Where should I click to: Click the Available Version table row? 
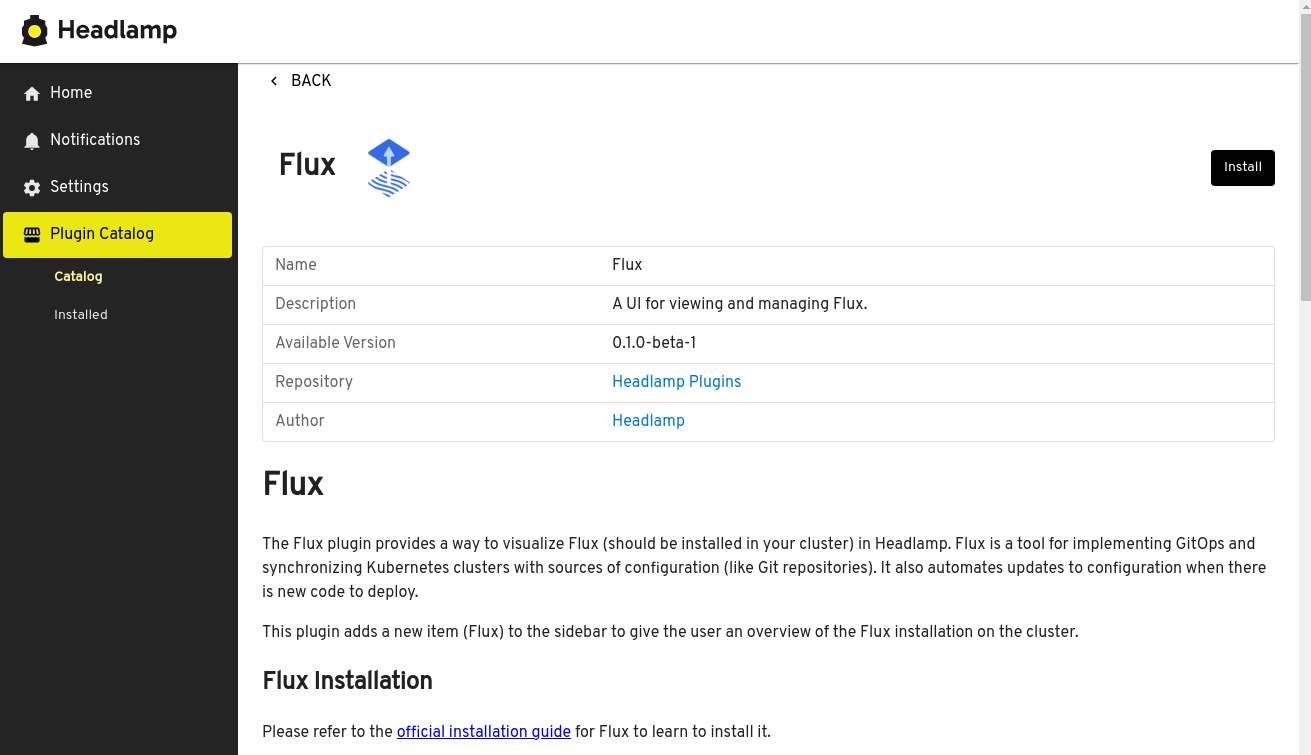tap(767, 343)
